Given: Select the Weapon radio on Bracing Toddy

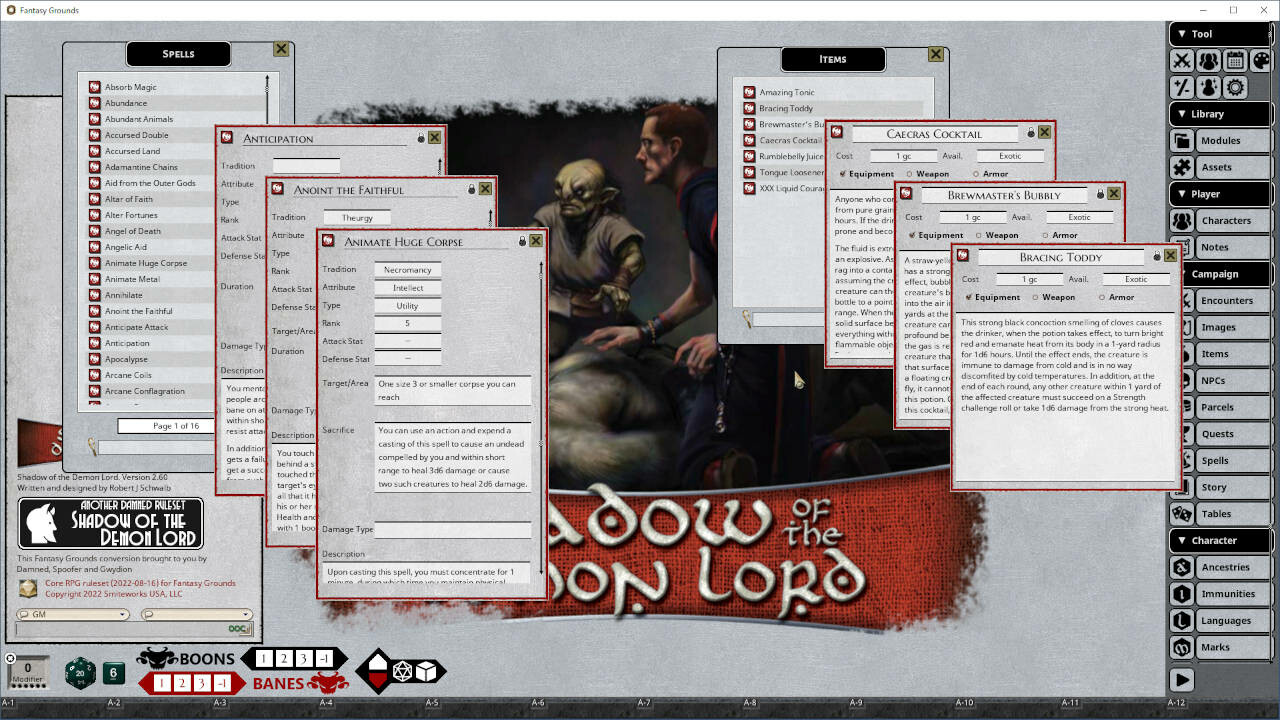Looking at the screenshot, I should (x=1035, y=297).
